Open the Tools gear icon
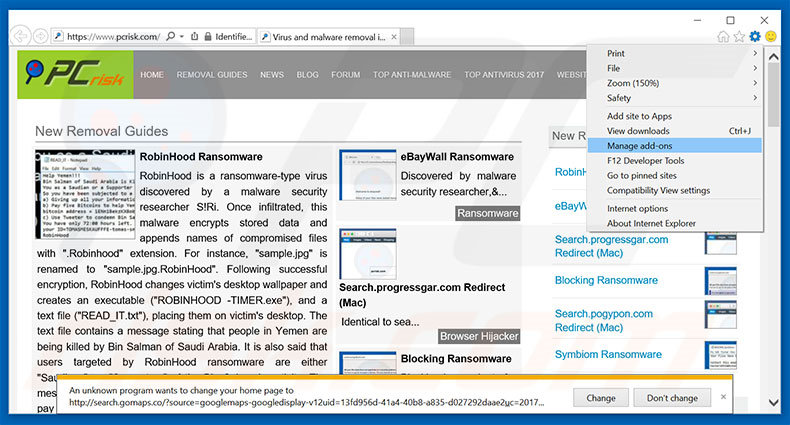Image resolution: width=790 pixels, height=425 pixels. 755,36
